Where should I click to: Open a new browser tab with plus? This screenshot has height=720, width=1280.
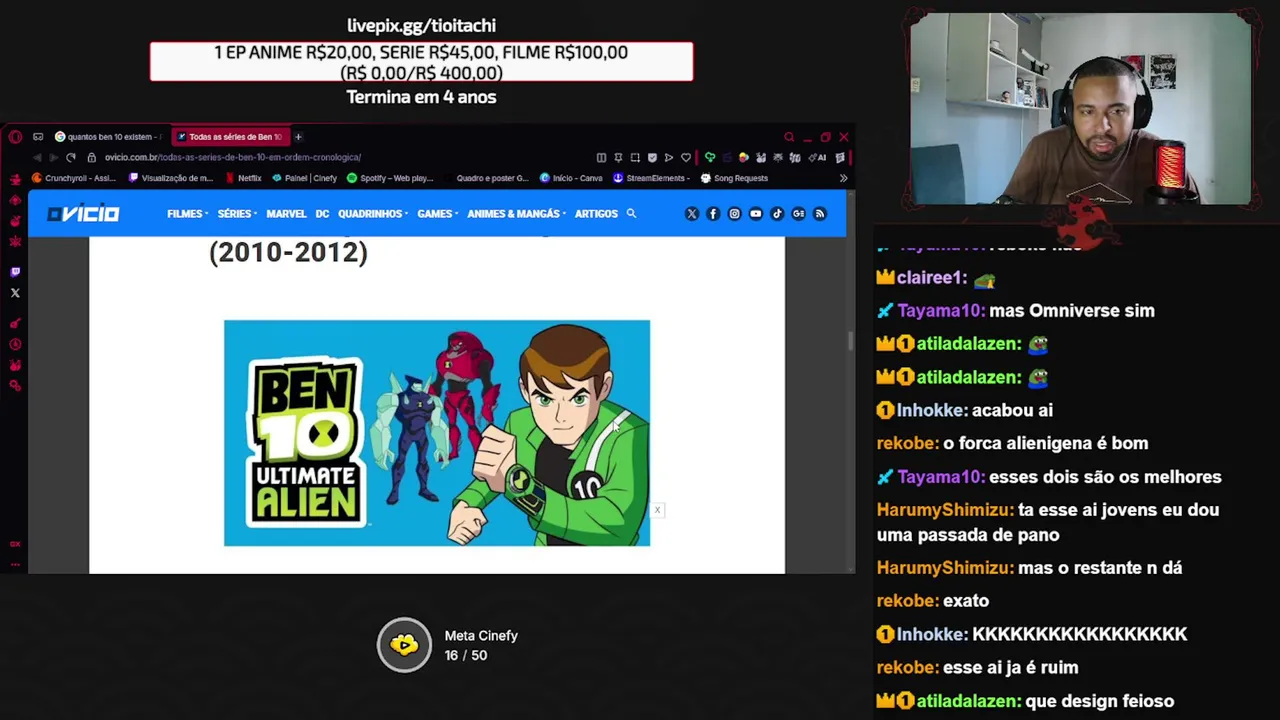coord(298,137)
